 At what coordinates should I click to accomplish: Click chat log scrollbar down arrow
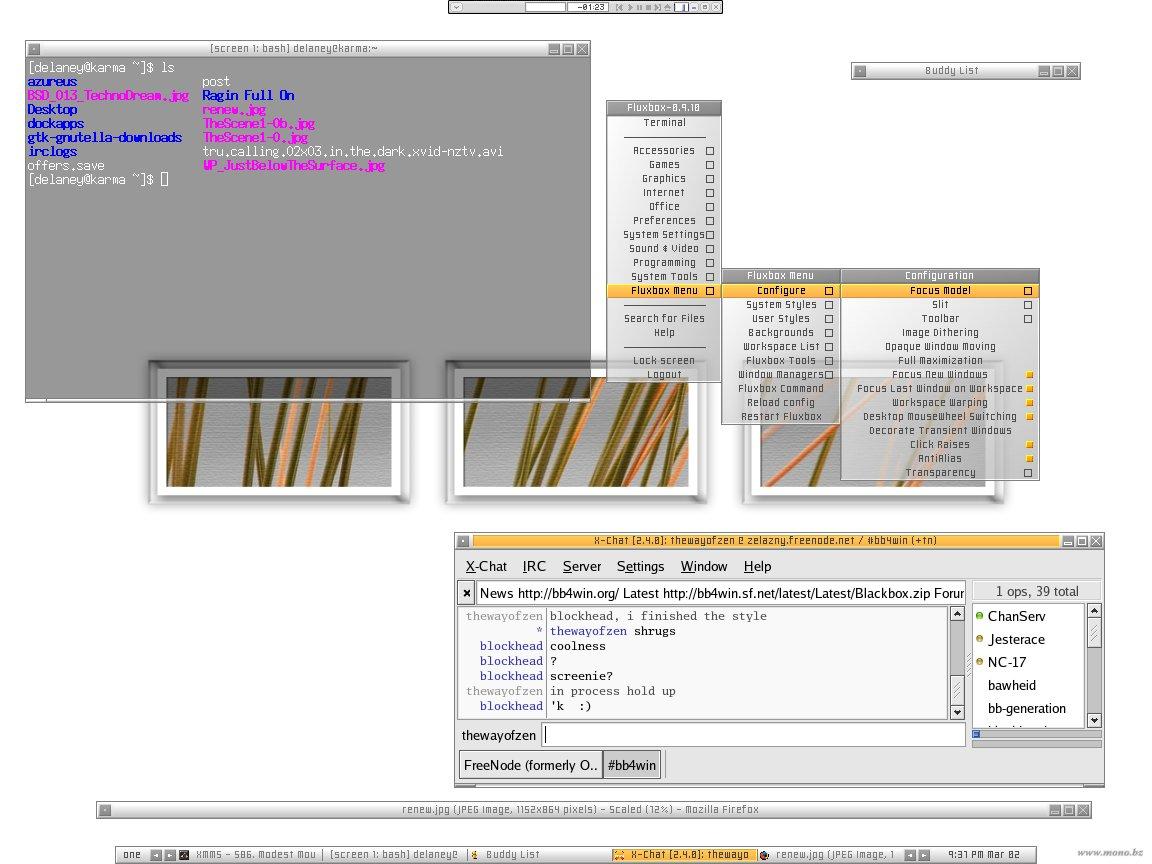point(957,712)
